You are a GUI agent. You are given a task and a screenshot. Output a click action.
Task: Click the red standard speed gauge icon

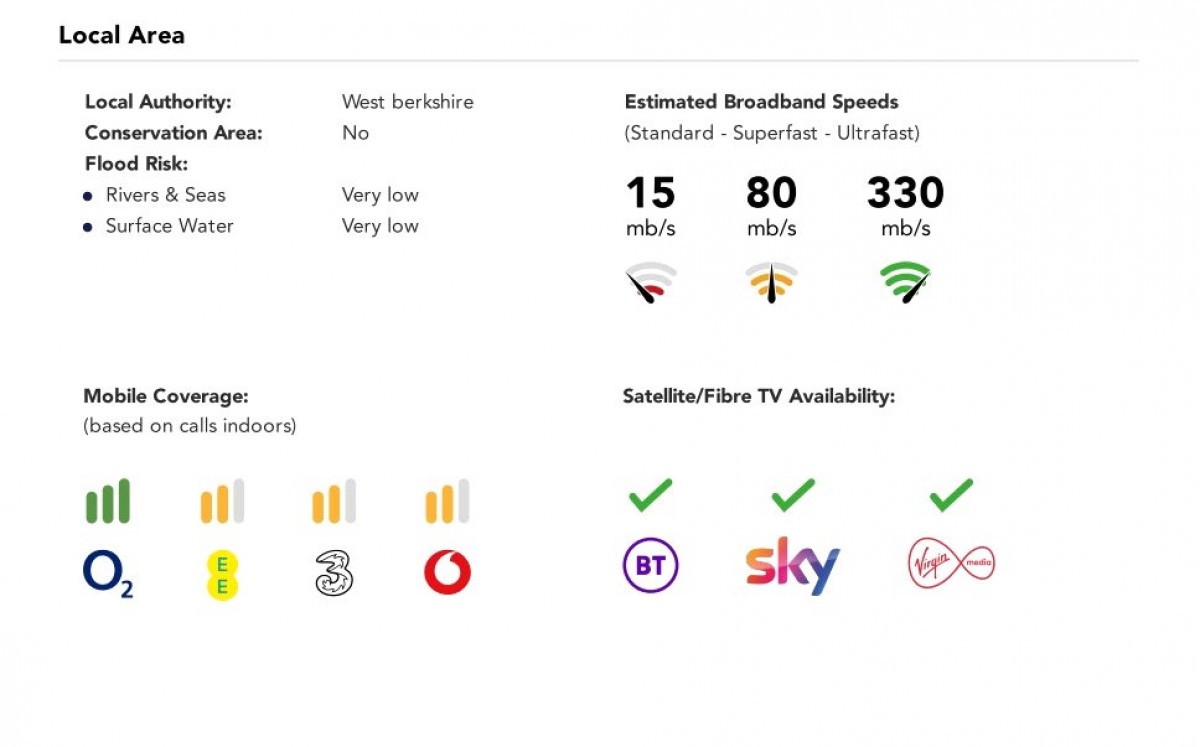tap(651, 281)
